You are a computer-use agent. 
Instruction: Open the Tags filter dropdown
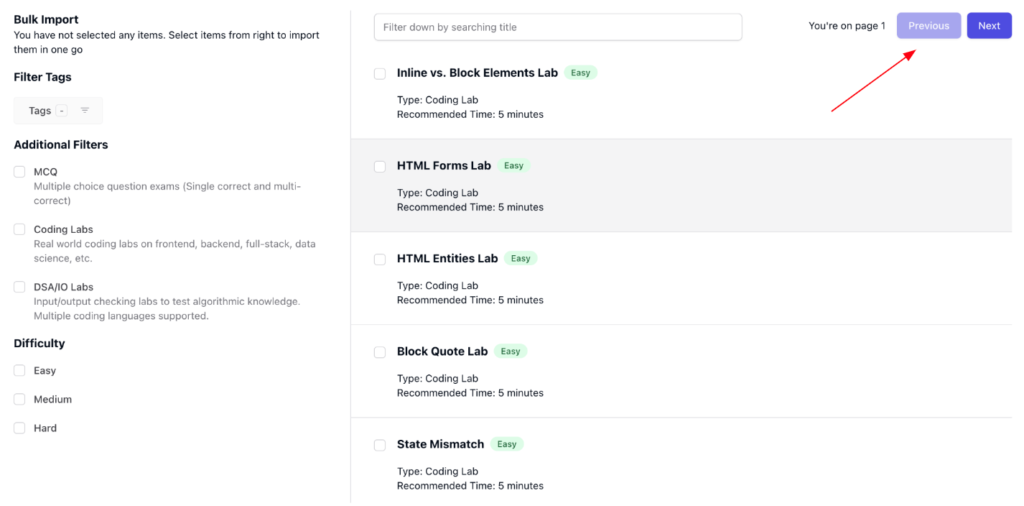click(x=58, y=111)
